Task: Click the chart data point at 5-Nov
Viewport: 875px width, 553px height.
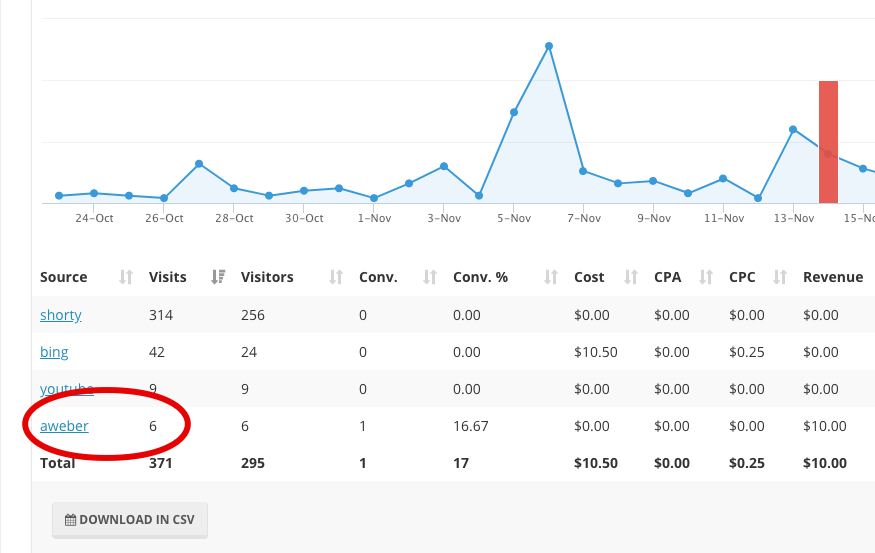Action: [514, 112]
